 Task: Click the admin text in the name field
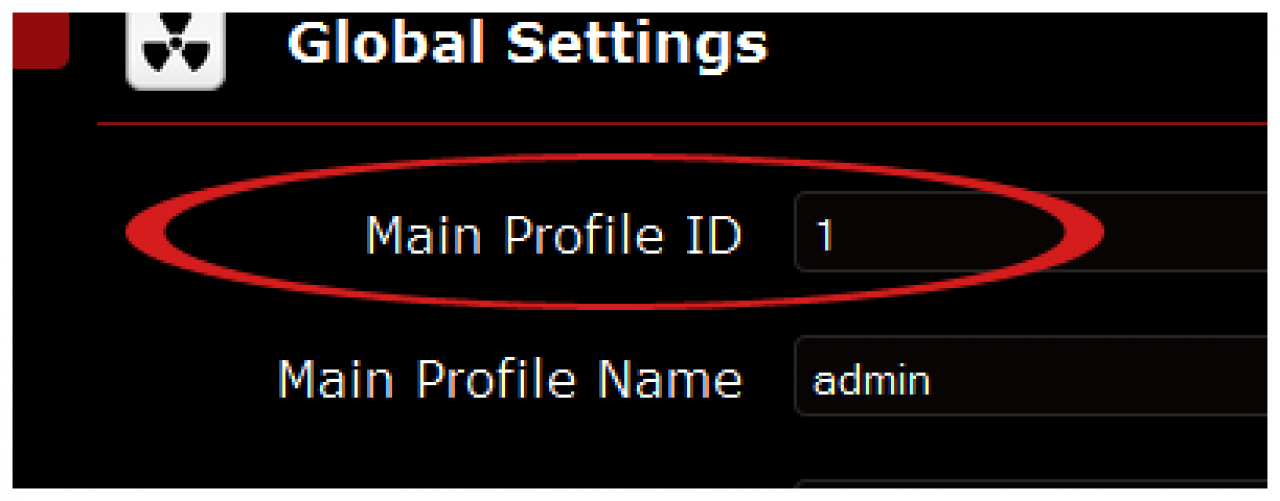pyautogui.click(x=871, y=381)
